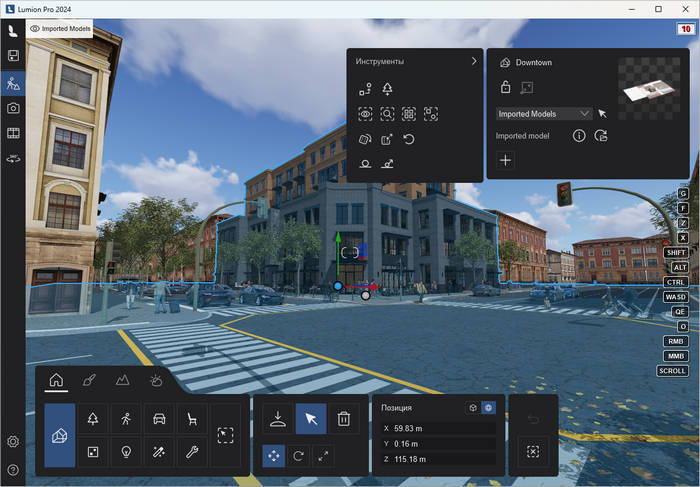This screenshot has height=487, width=700.
Task: Click the trash delete object tool
Action: [343, 419]
